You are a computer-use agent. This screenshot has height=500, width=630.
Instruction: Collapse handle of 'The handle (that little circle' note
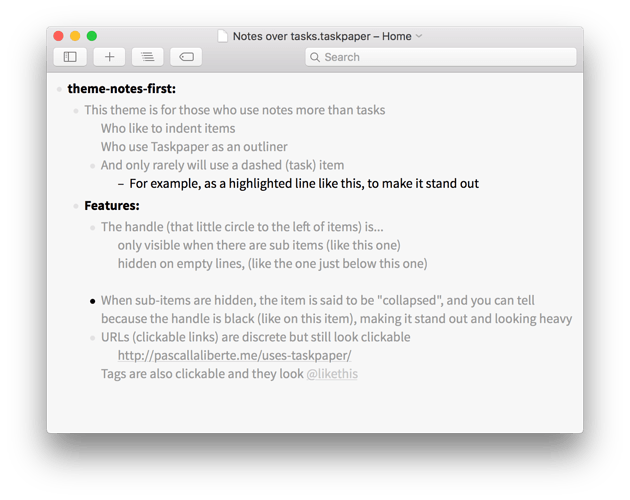pyautogui.click(x=92, y=227)
